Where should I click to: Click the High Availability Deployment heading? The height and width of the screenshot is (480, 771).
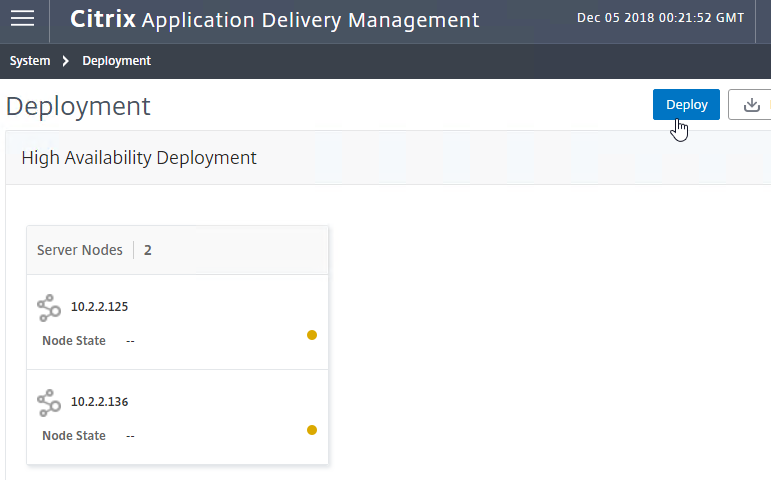[x=139, y=158]
